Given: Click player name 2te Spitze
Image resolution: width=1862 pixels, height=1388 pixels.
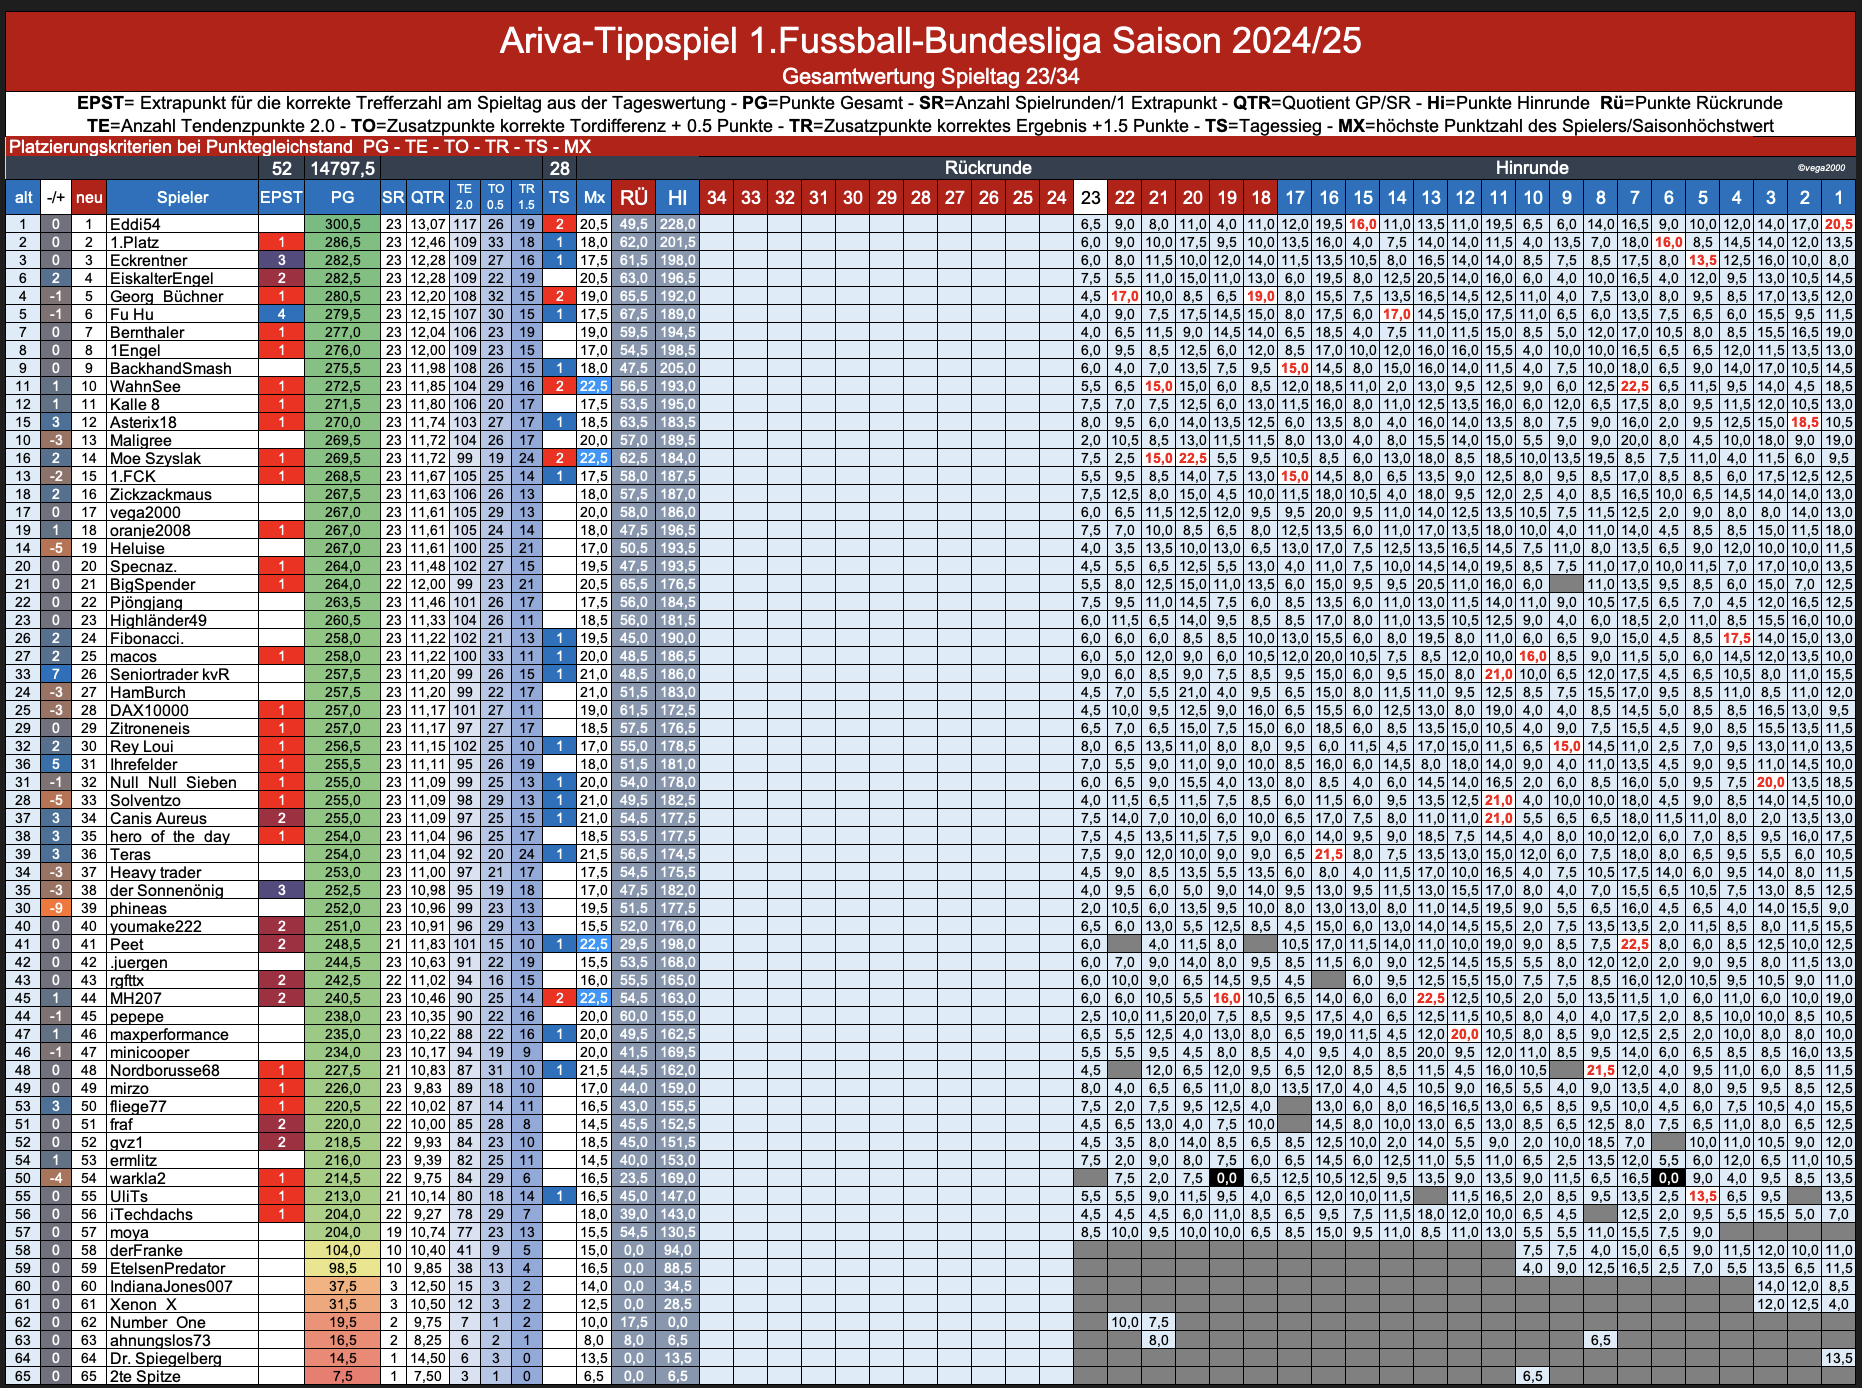Looking at the screenshot, I should click(x=145, y=1376).
